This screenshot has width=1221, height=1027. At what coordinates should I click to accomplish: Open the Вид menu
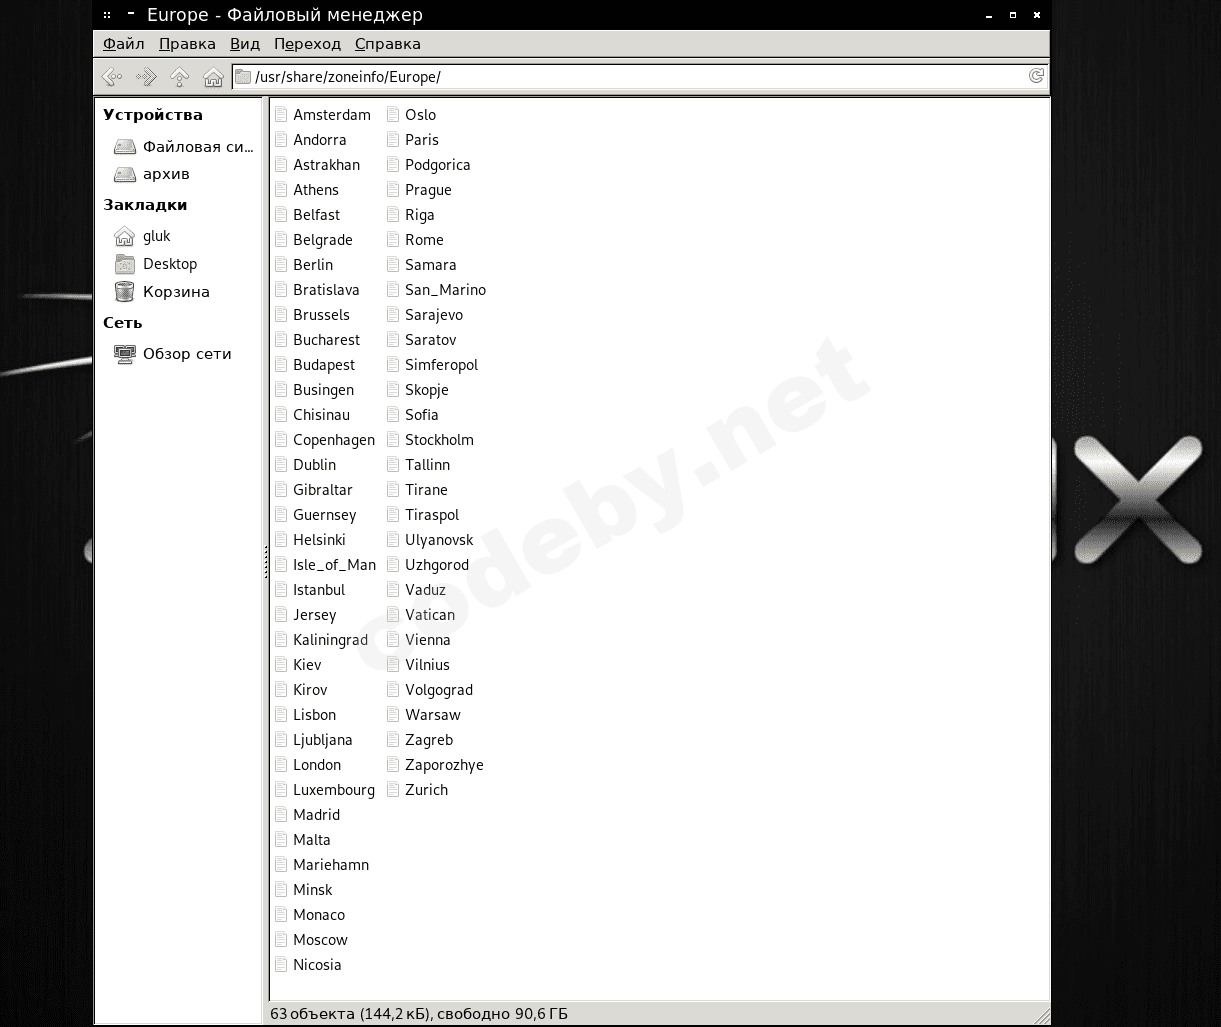245,44
